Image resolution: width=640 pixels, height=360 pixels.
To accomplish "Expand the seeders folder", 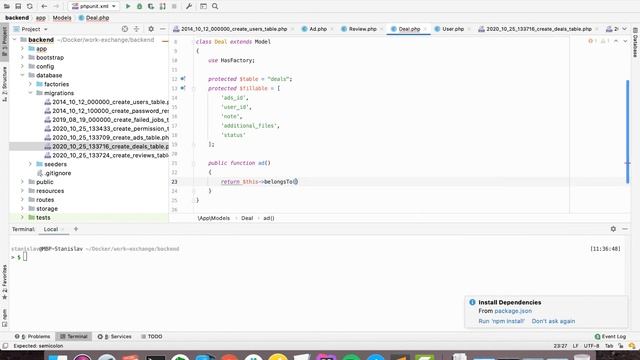I will [x=30, y=164].
